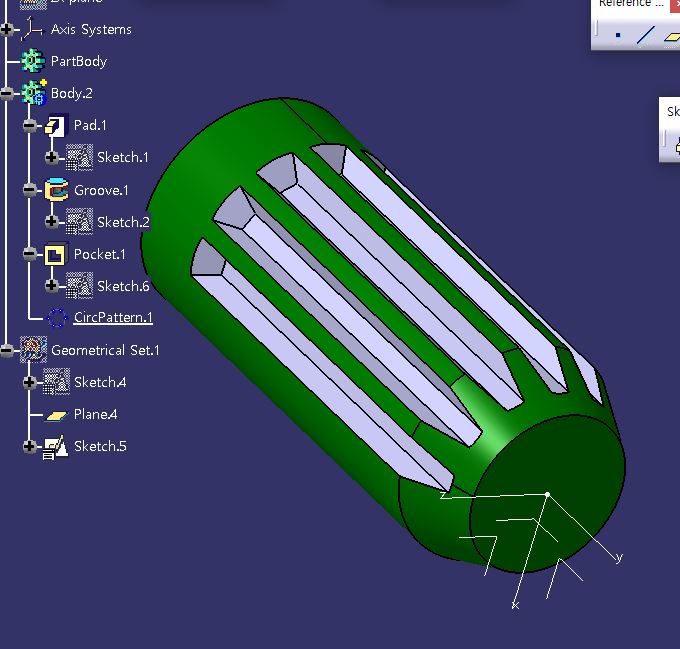This screenshot has height=649, width=680.
Task: Expand the Axis Systems node
Action: (7, 29)
